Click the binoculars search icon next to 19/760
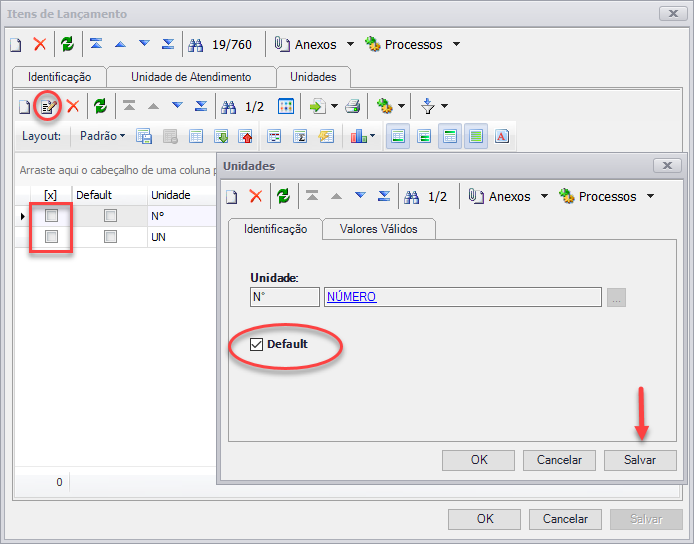This screenshot has width=694, height=544. (x=196, y=45)
